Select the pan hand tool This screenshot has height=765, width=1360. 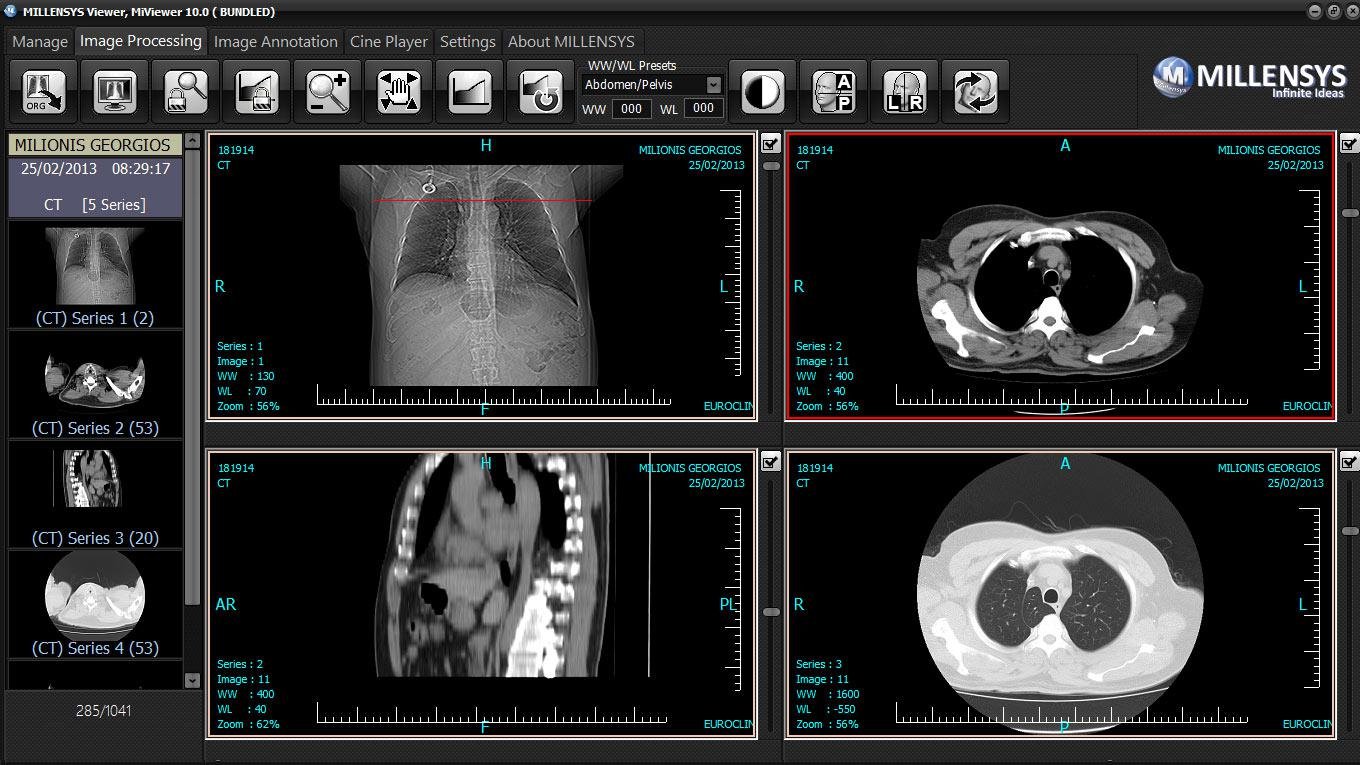tap(399, 92)
